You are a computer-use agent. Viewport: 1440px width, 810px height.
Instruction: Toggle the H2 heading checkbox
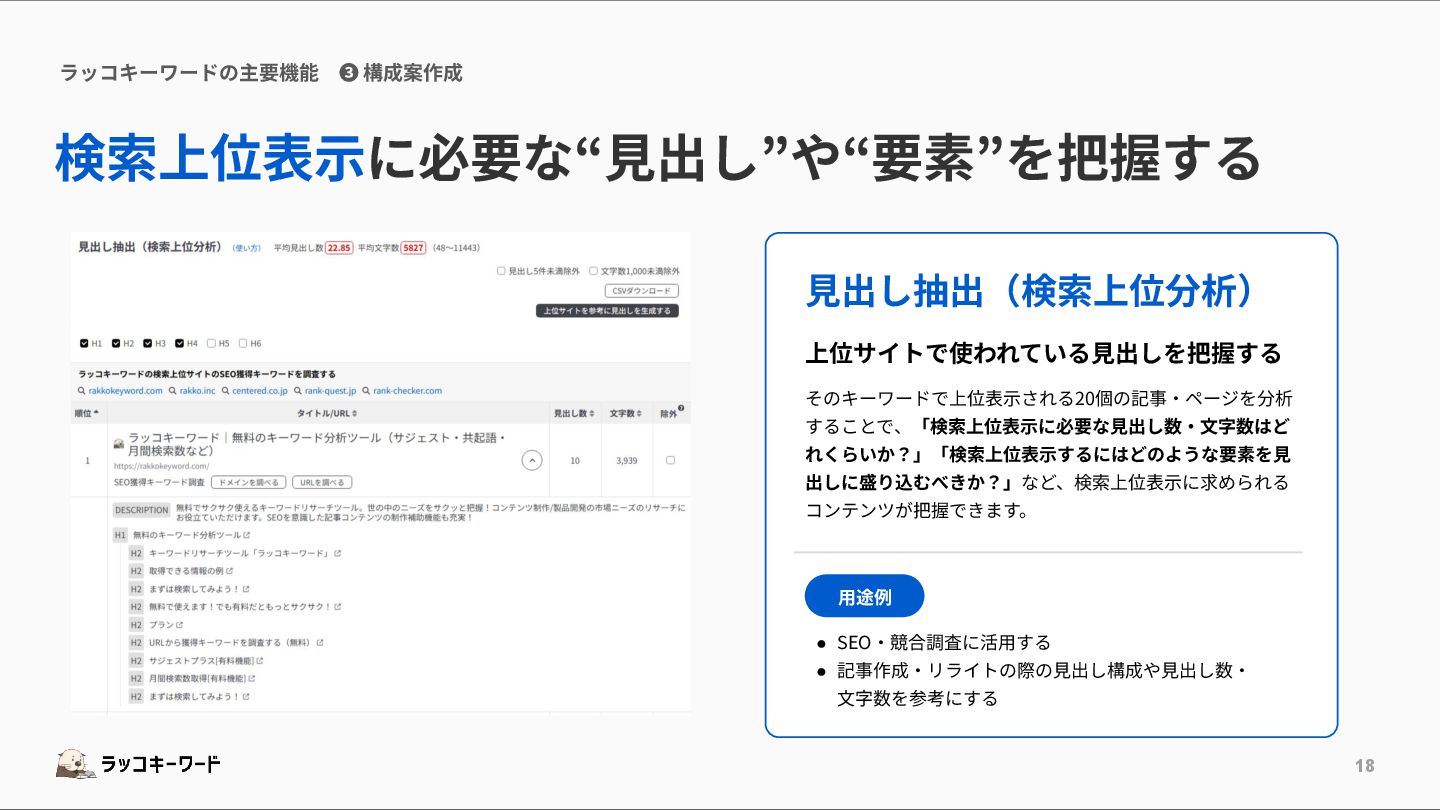tap(116, 343)
